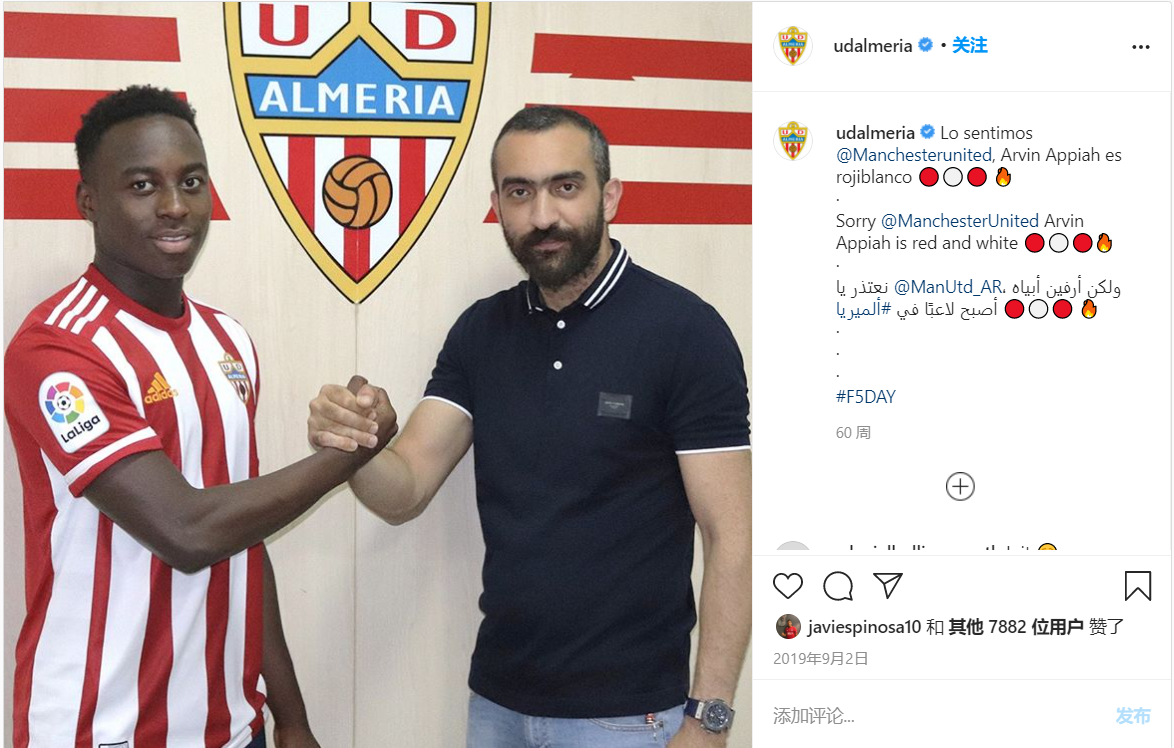View javiespinosa10's profile from the likes line
The width and height of the screenshot is (1174, 748).
(x=864, y=627)
